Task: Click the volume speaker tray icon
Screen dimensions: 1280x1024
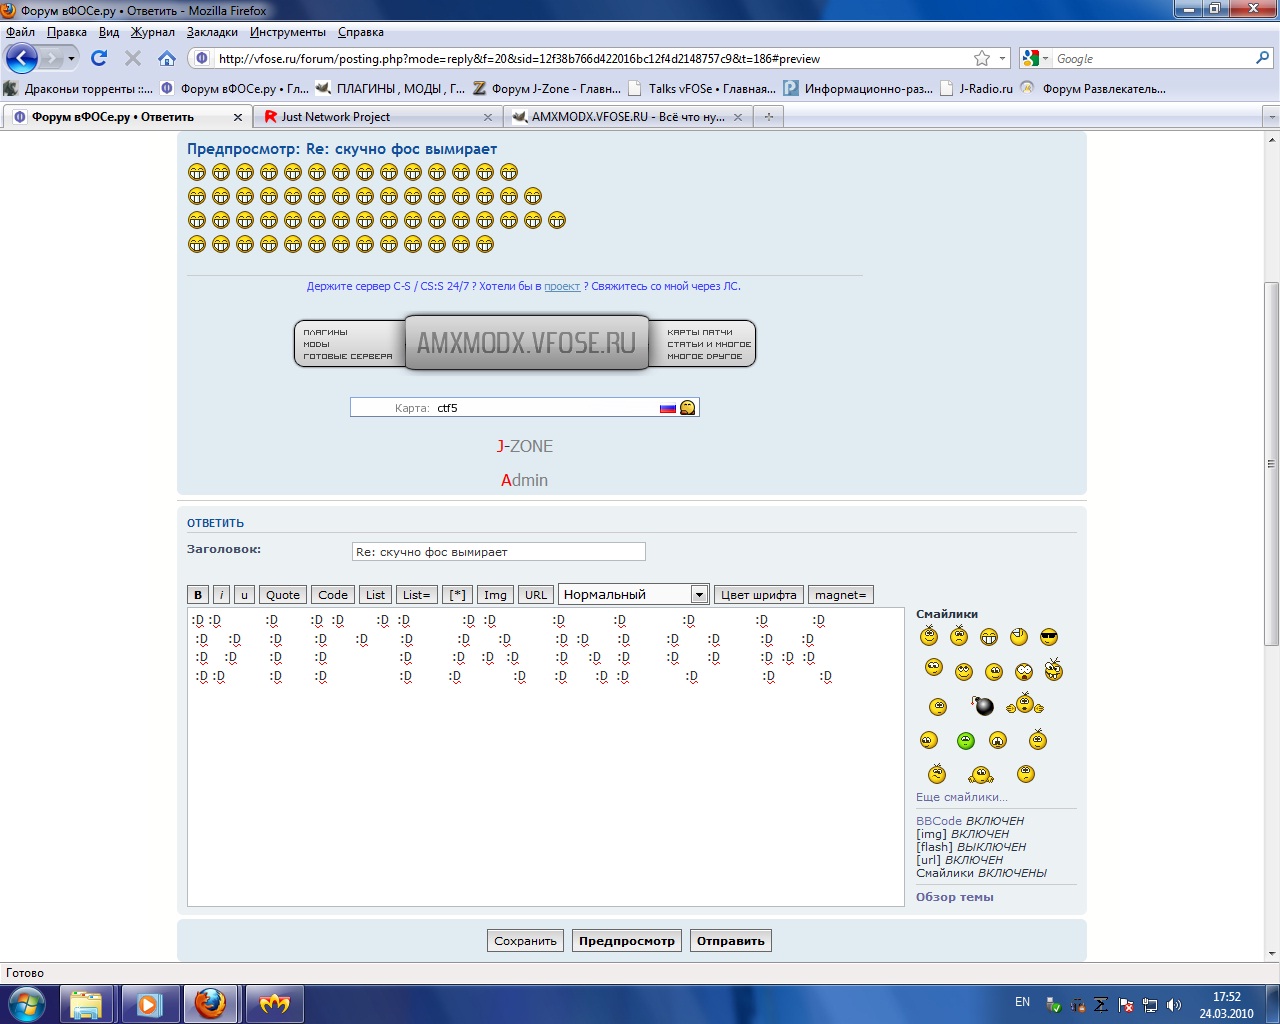Action: (1174, 1005)
